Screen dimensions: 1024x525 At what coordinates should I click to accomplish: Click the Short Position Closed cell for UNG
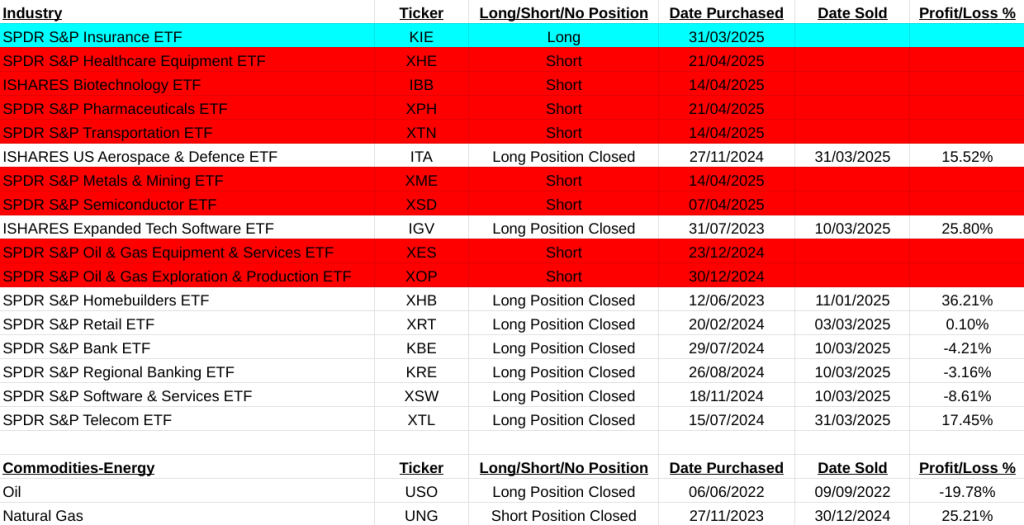[x=563, y=516]
